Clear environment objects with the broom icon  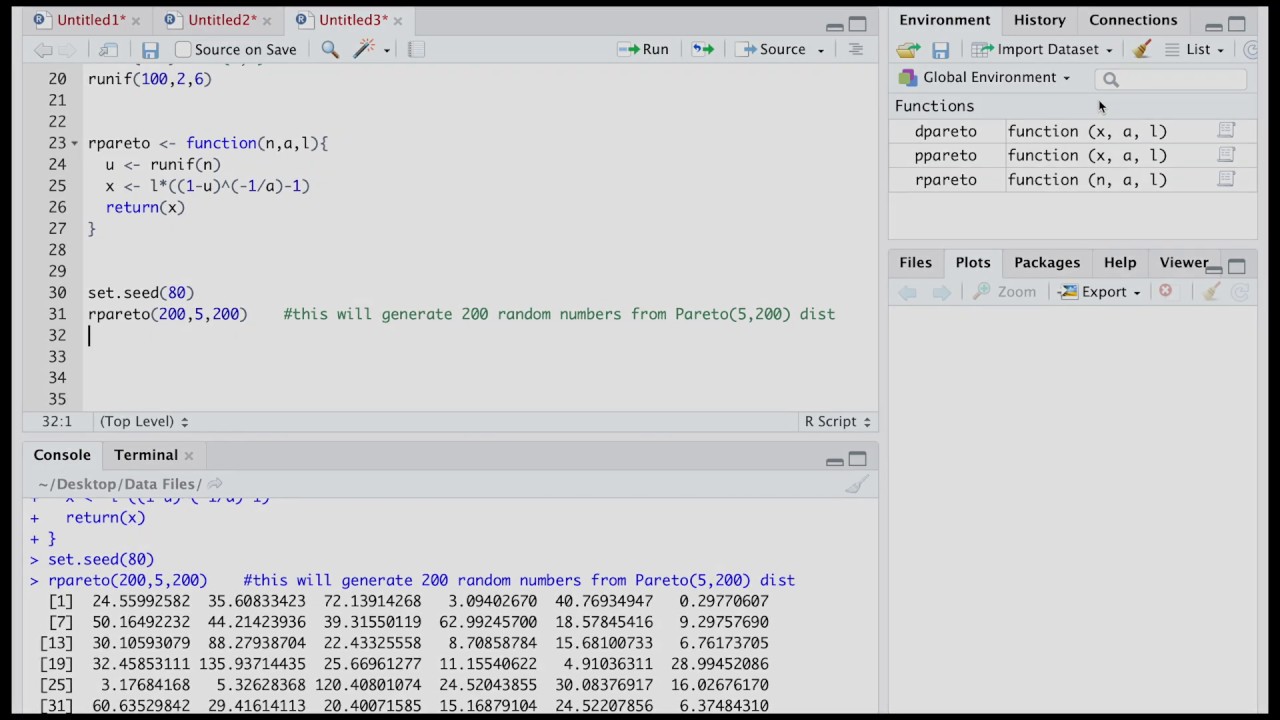[x=1142, y=49]
